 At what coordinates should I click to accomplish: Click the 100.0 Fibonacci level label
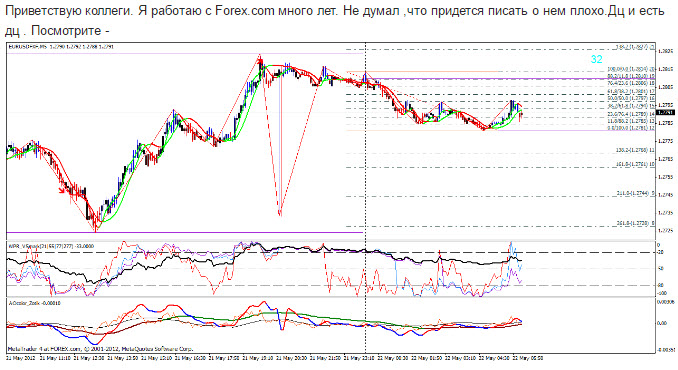pyautogui.click(x=631, y=69)
